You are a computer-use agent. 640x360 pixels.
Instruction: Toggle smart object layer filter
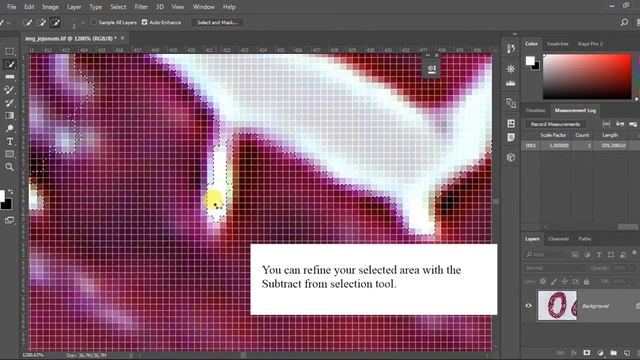(623, 255)
